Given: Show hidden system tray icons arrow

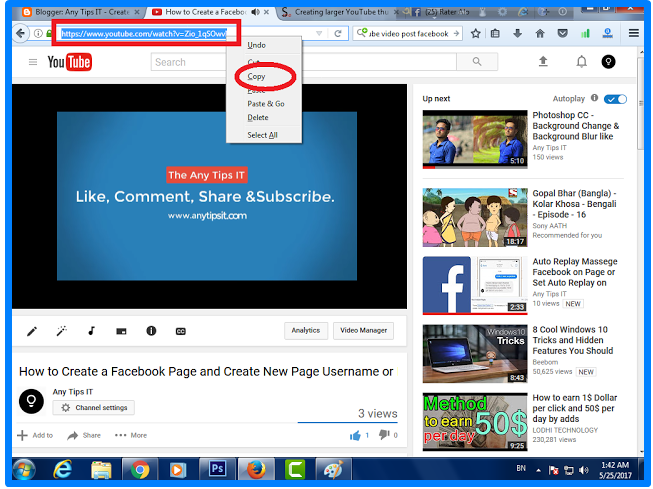Looking at the screenshot, I should 538,471.
